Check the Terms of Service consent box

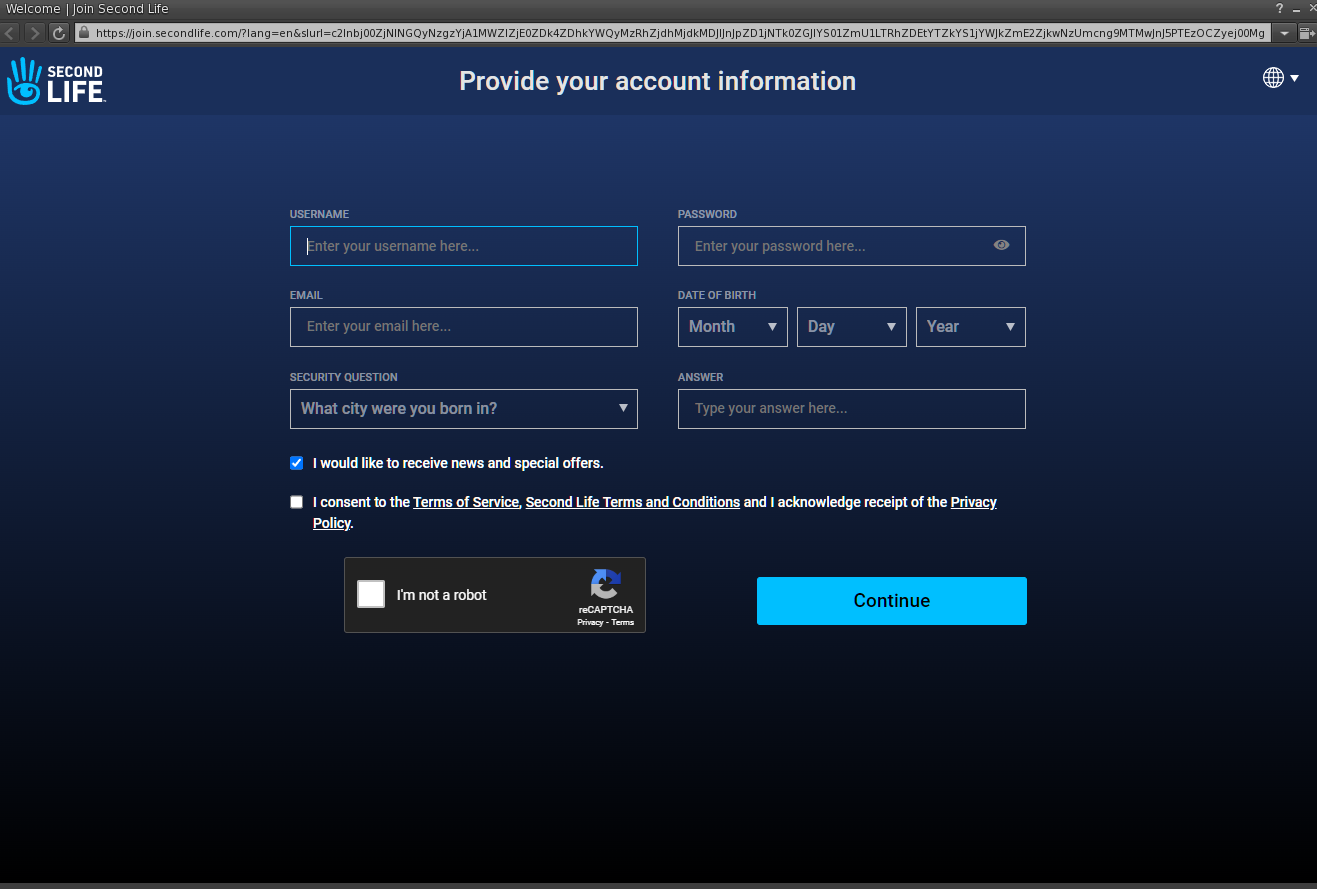click(x=296, y=502)
